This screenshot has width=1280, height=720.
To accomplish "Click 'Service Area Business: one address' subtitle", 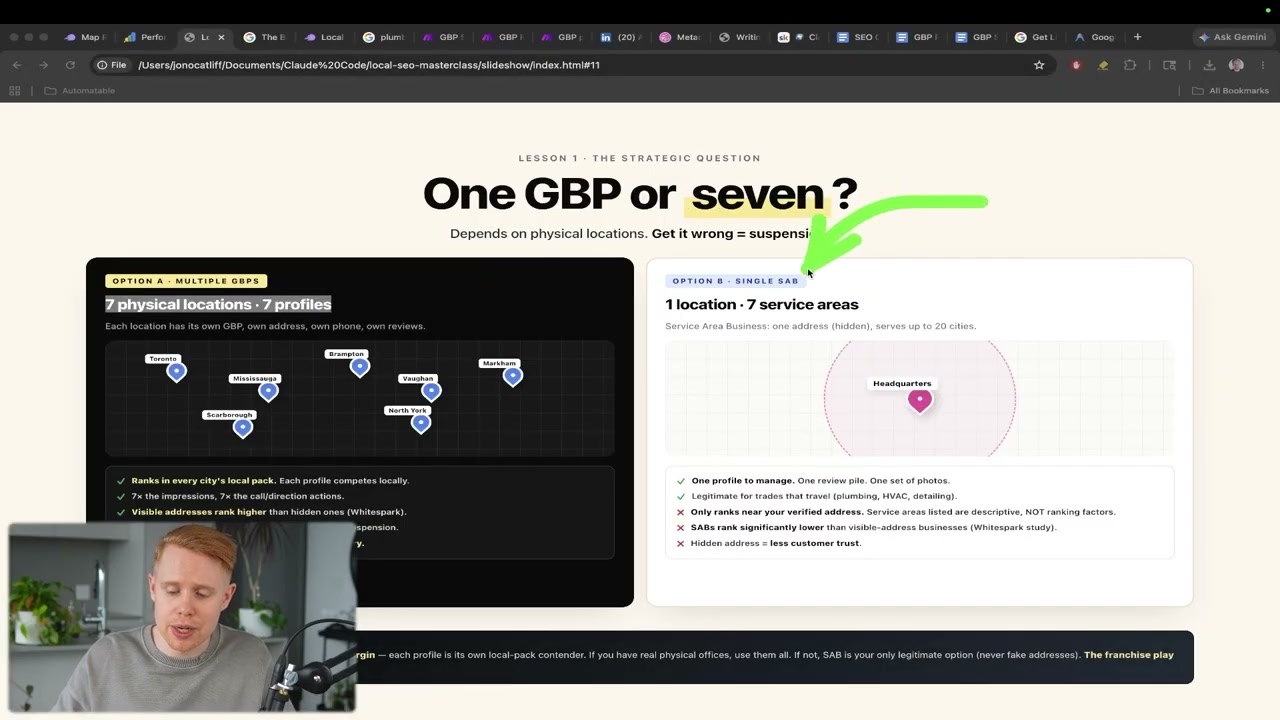I will (820, 326).
